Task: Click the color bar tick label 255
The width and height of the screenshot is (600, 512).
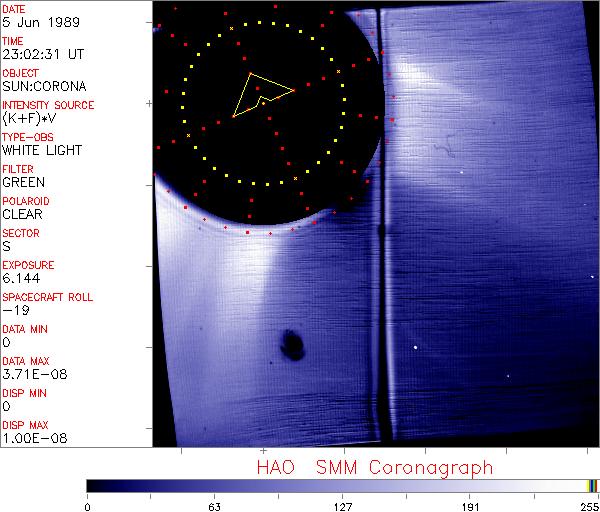Action: point(590,507)
